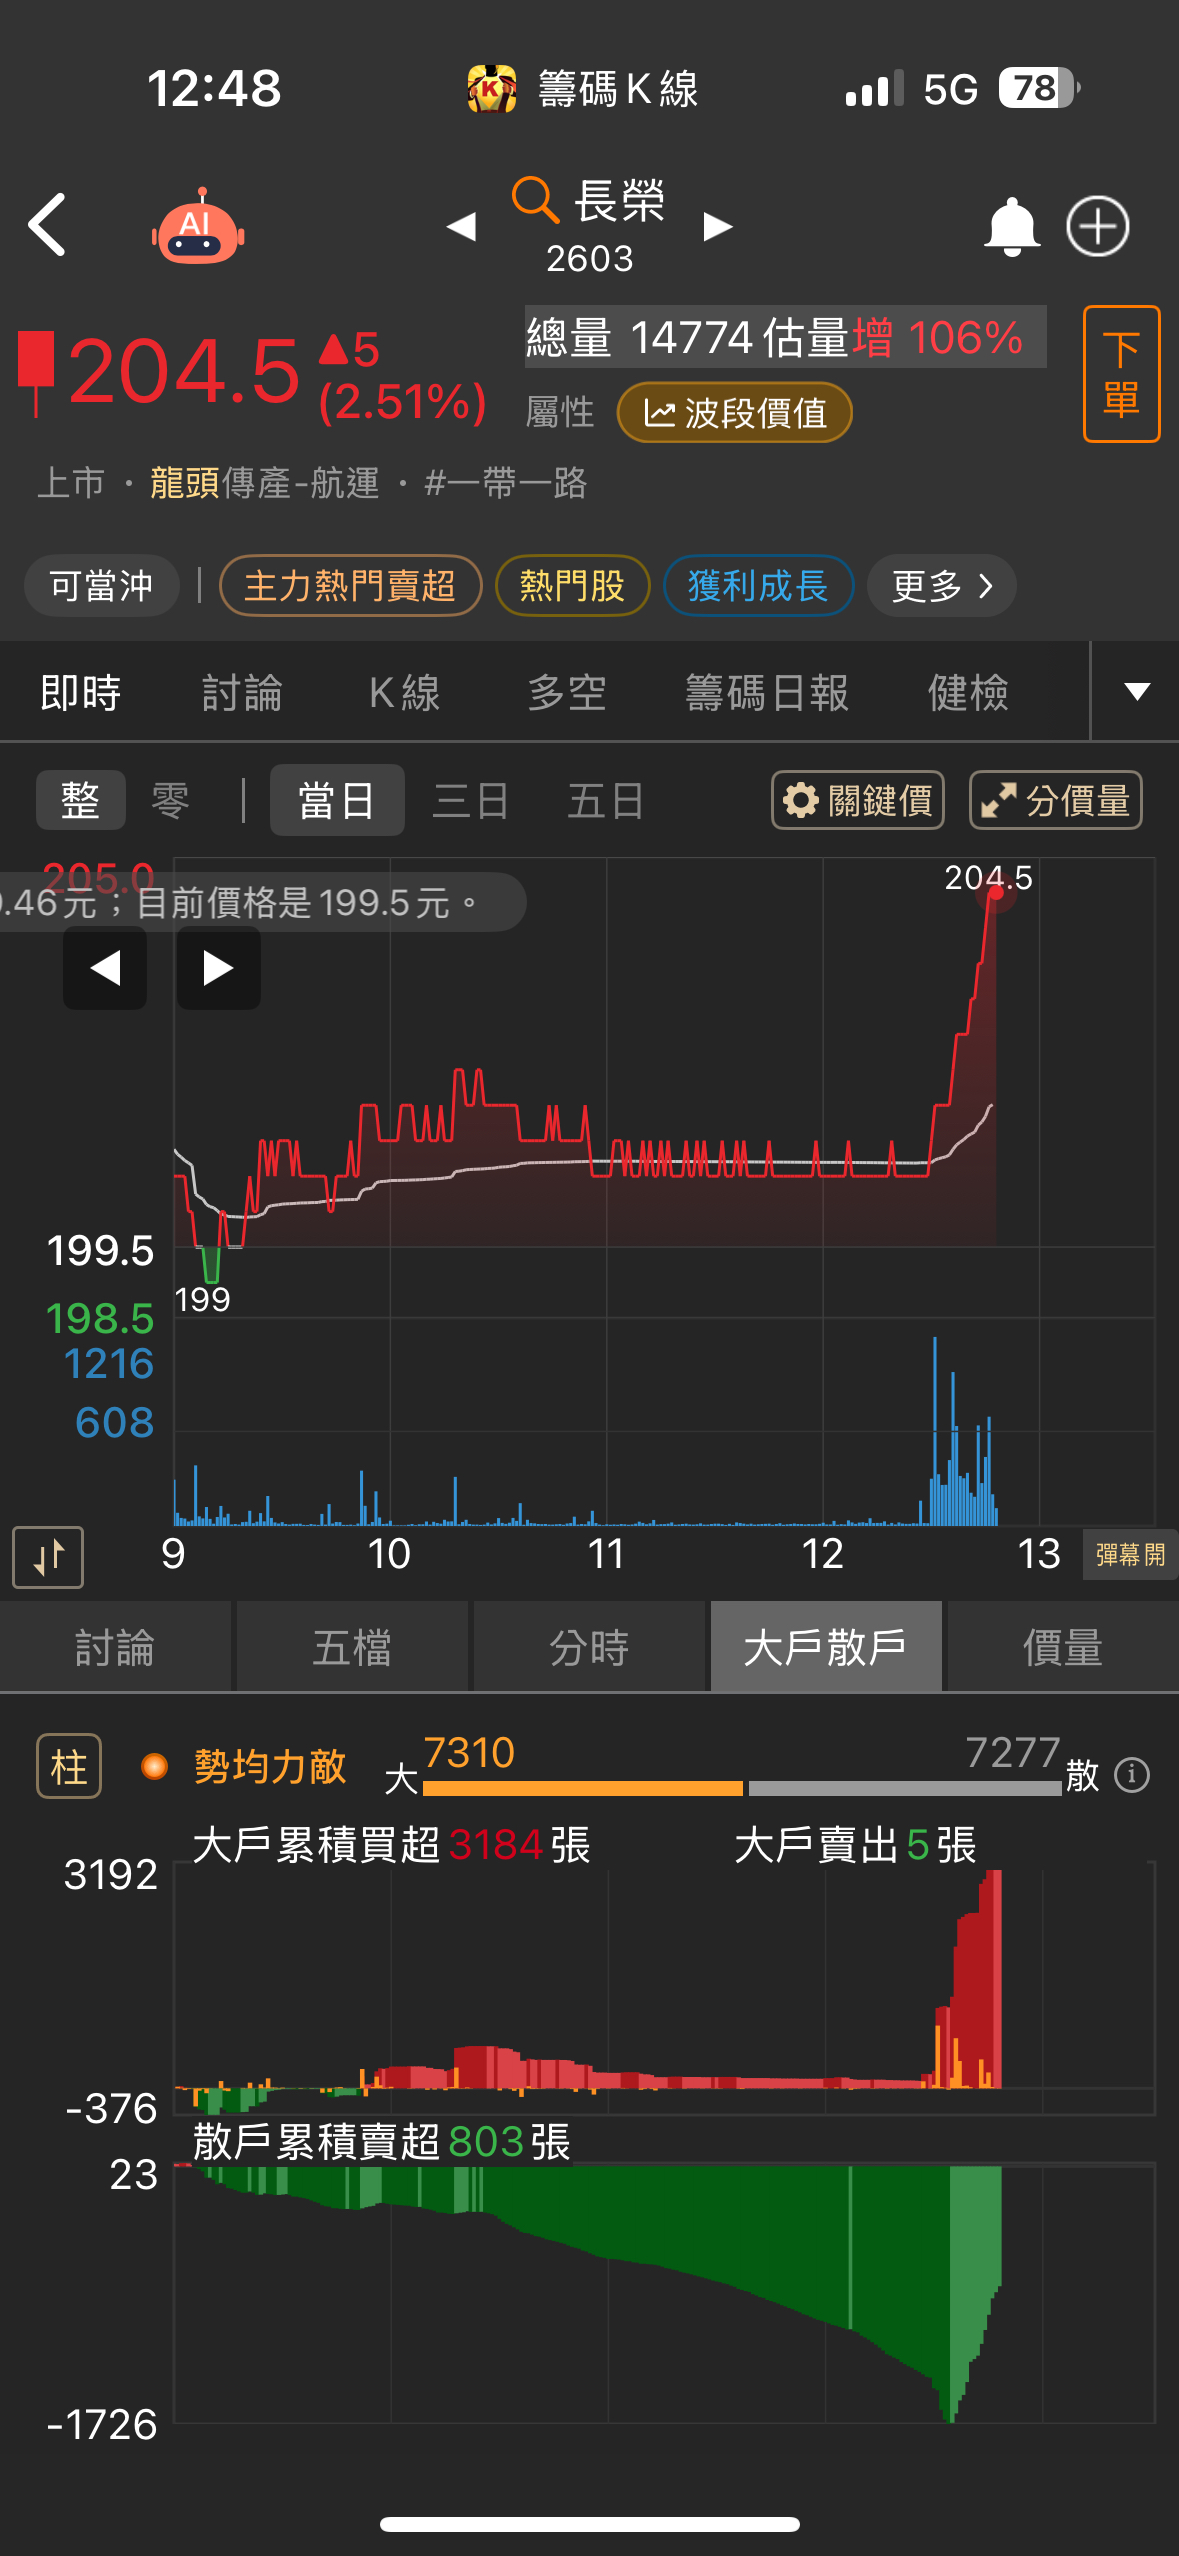1179x2556 pixels.
Task: Open 五檔 sub-tab
Action: [352, 1647]
